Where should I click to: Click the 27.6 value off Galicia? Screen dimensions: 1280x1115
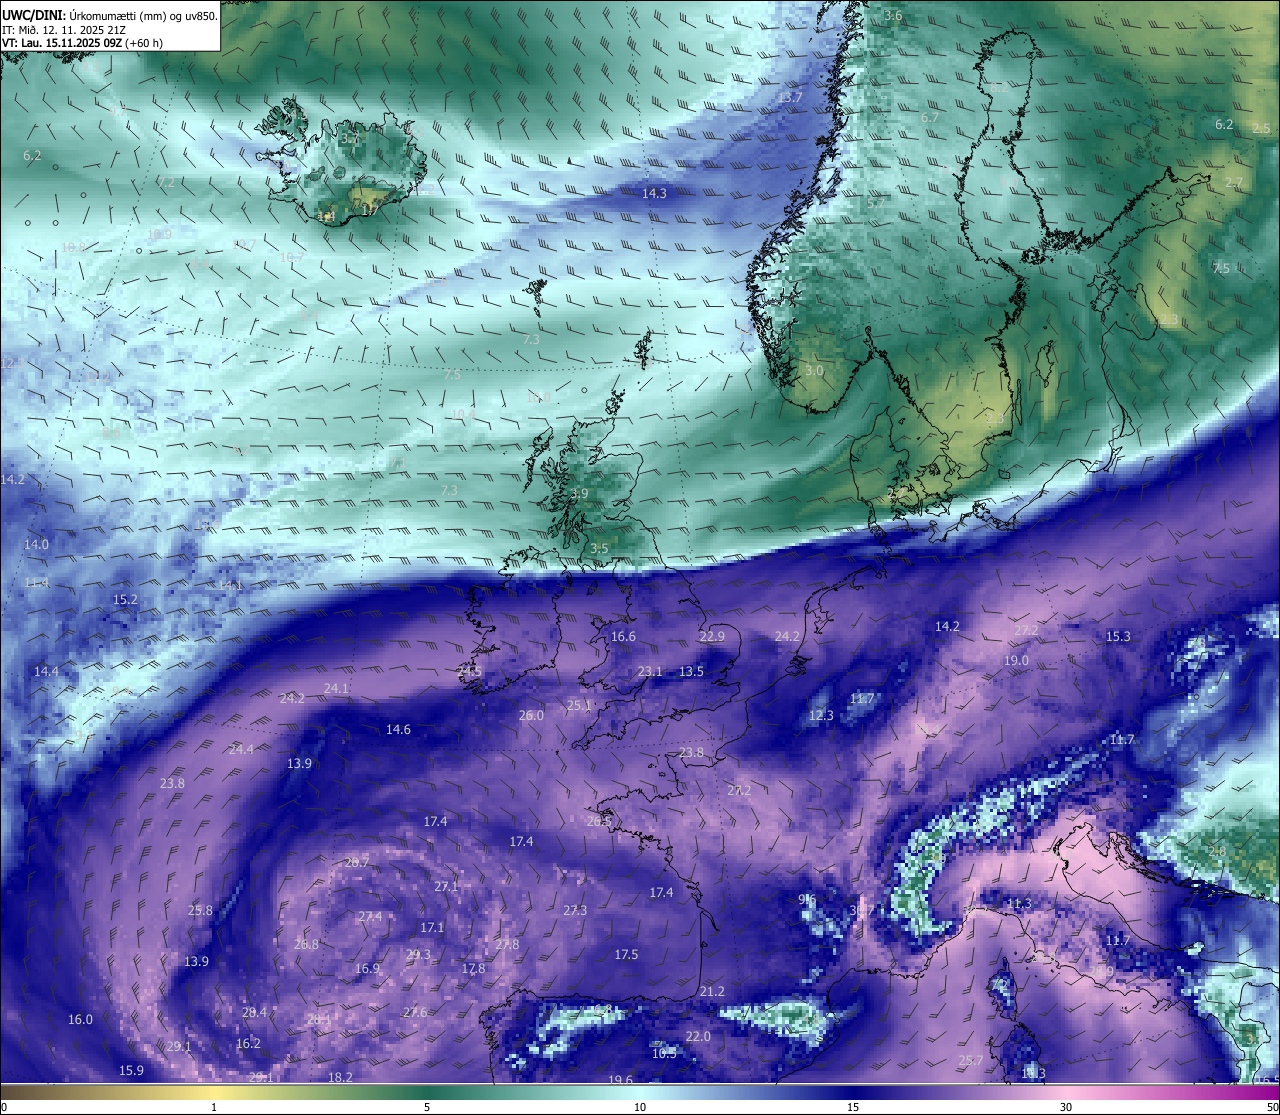tap(415, 1012)
